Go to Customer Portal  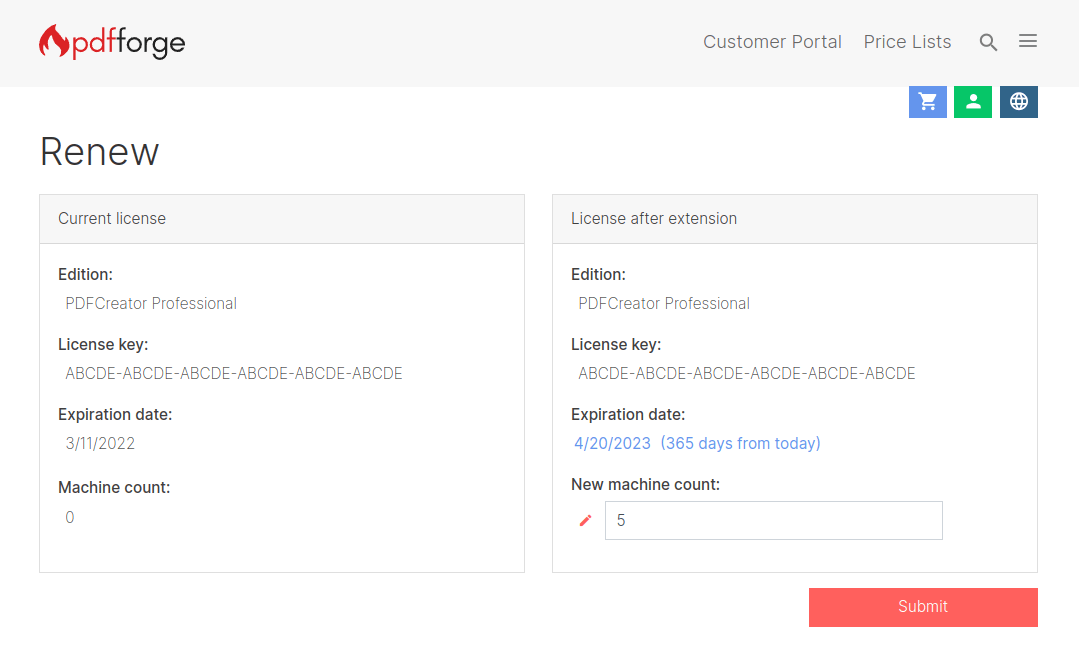coord(772,42)
